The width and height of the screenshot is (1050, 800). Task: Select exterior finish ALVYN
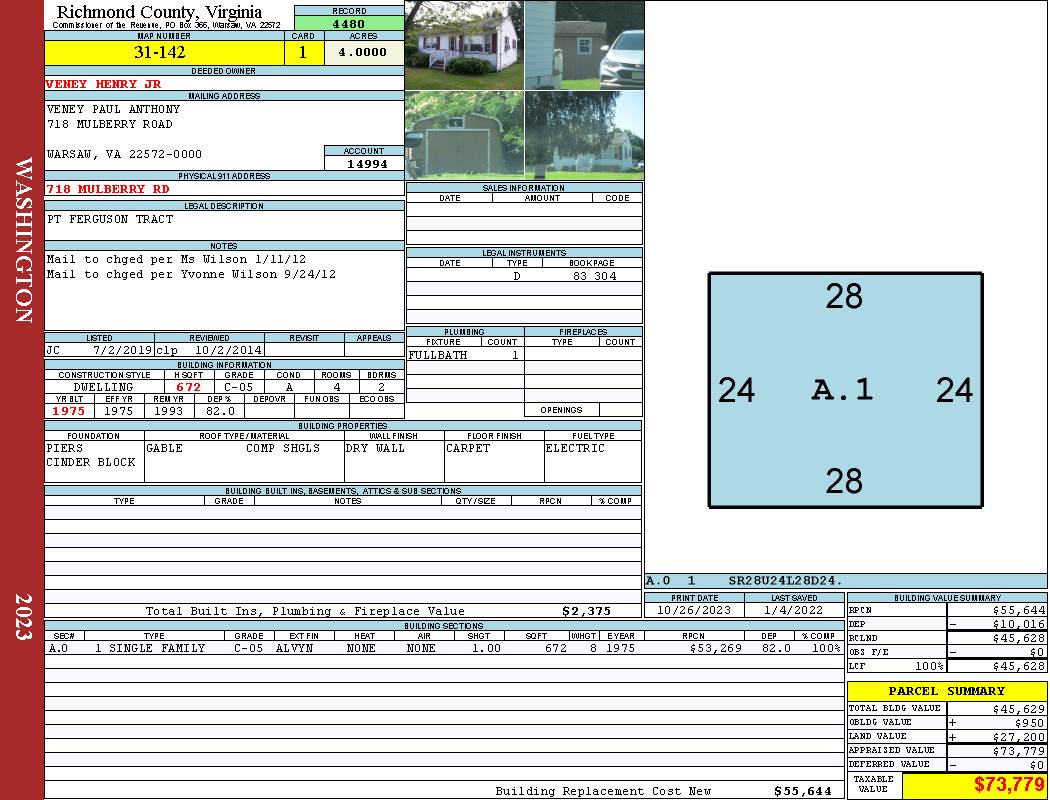point(294,649)
